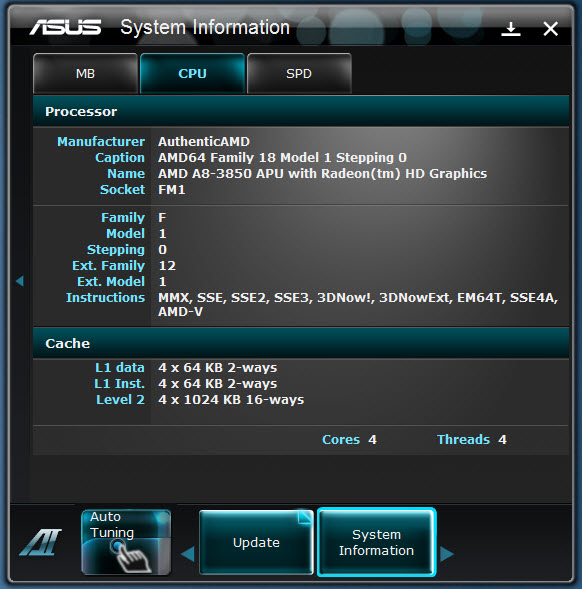Screen dimensions: 582x589
Task: Click the System Information button
Action: pyautogui.click(x=376, y=542)
